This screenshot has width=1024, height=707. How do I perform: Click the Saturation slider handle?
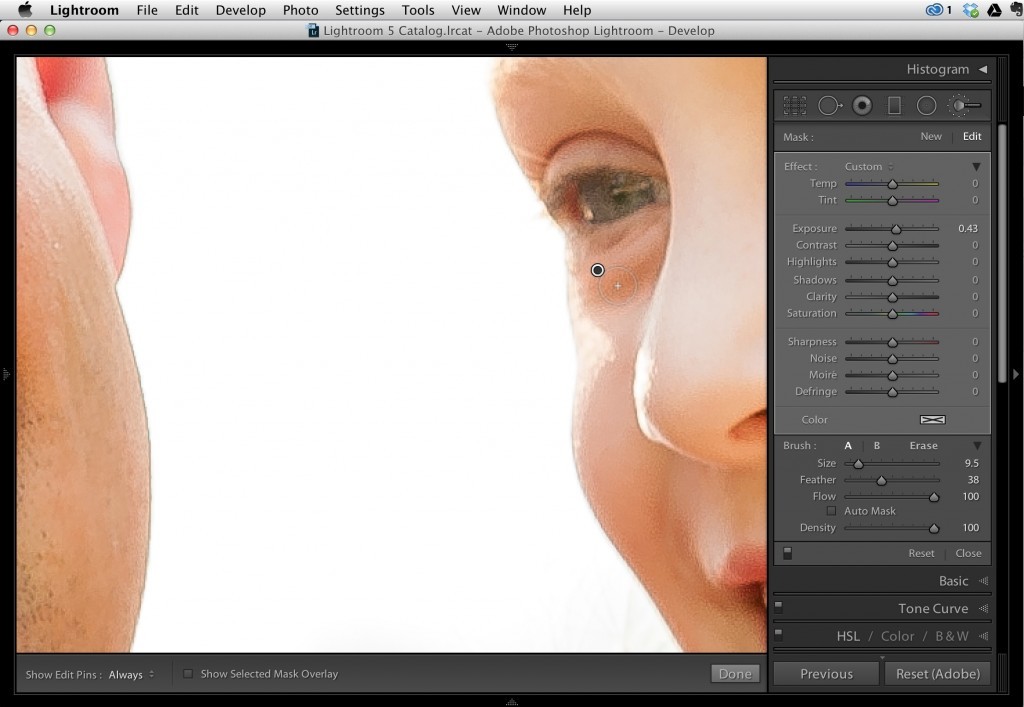892,314
